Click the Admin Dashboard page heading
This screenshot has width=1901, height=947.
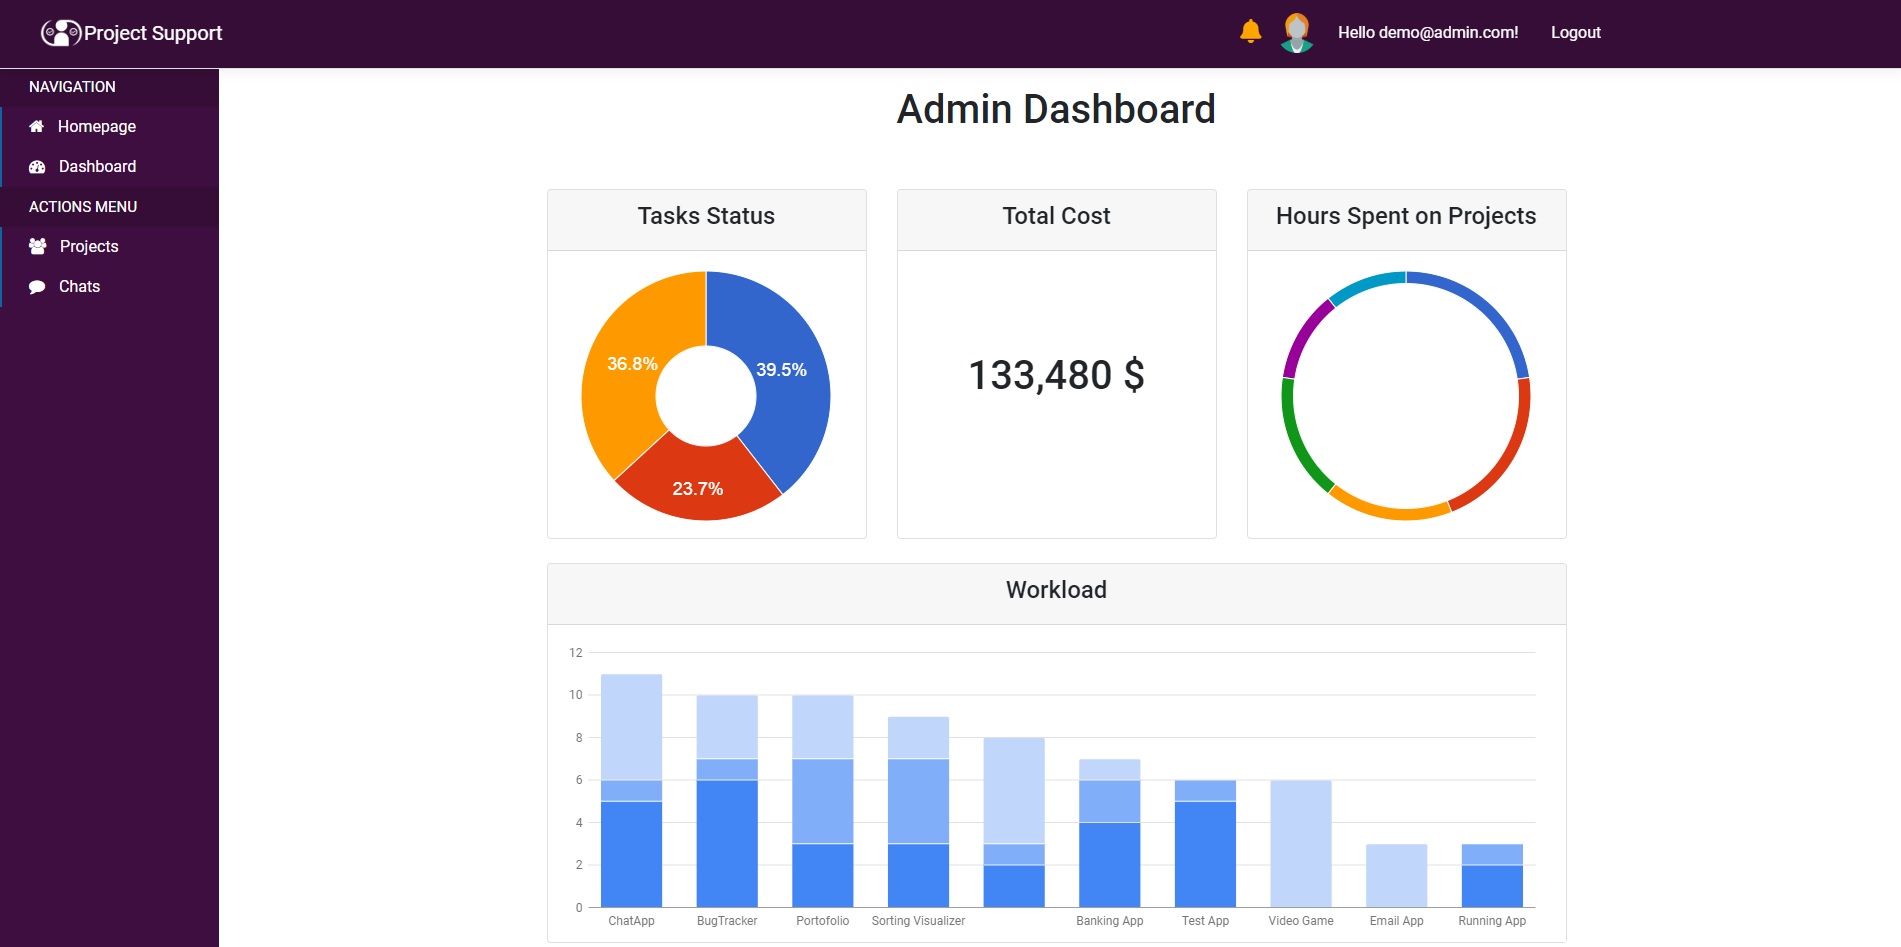[x=1056, y=109]
